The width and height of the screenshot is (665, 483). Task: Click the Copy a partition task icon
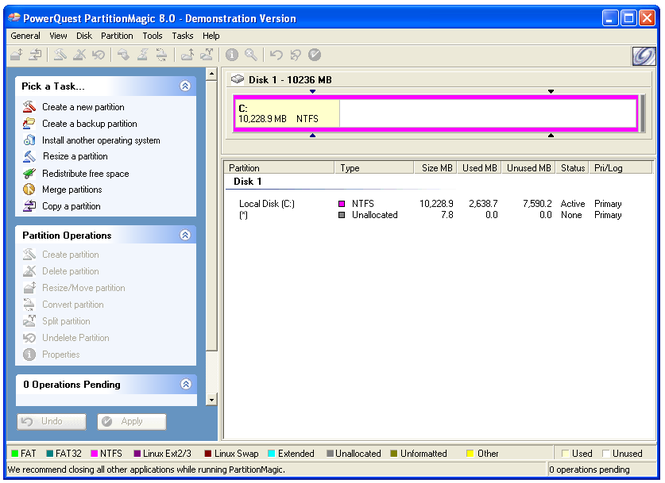click(x=29, y=206)
